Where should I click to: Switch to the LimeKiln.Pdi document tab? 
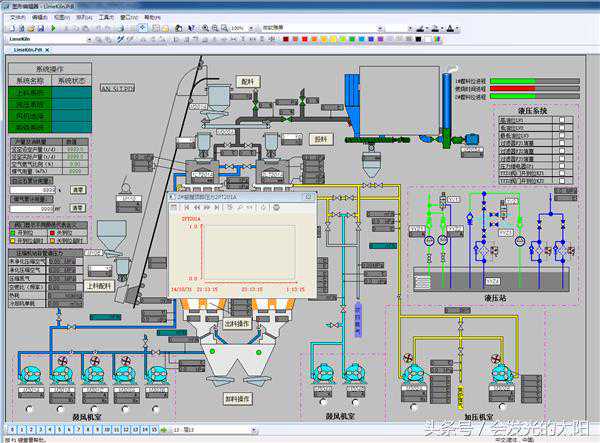pyautogui.click(x=28, y=49)
